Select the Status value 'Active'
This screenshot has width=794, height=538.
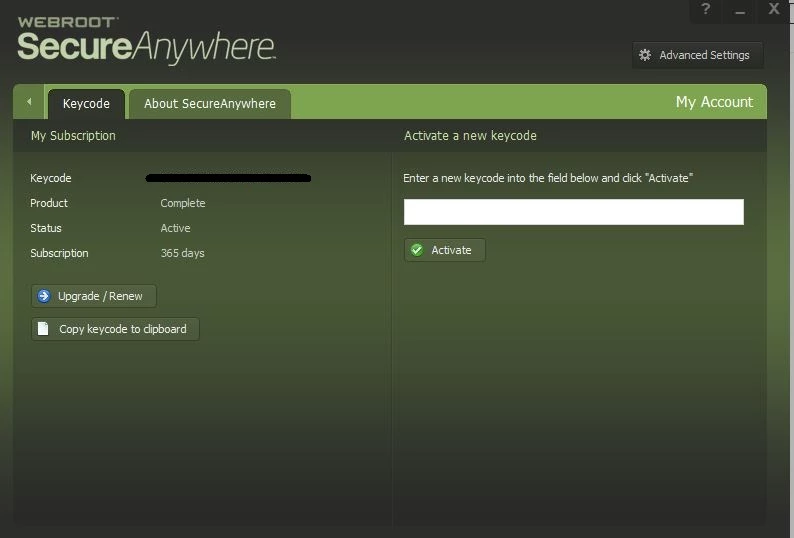[x=175, y=228]
